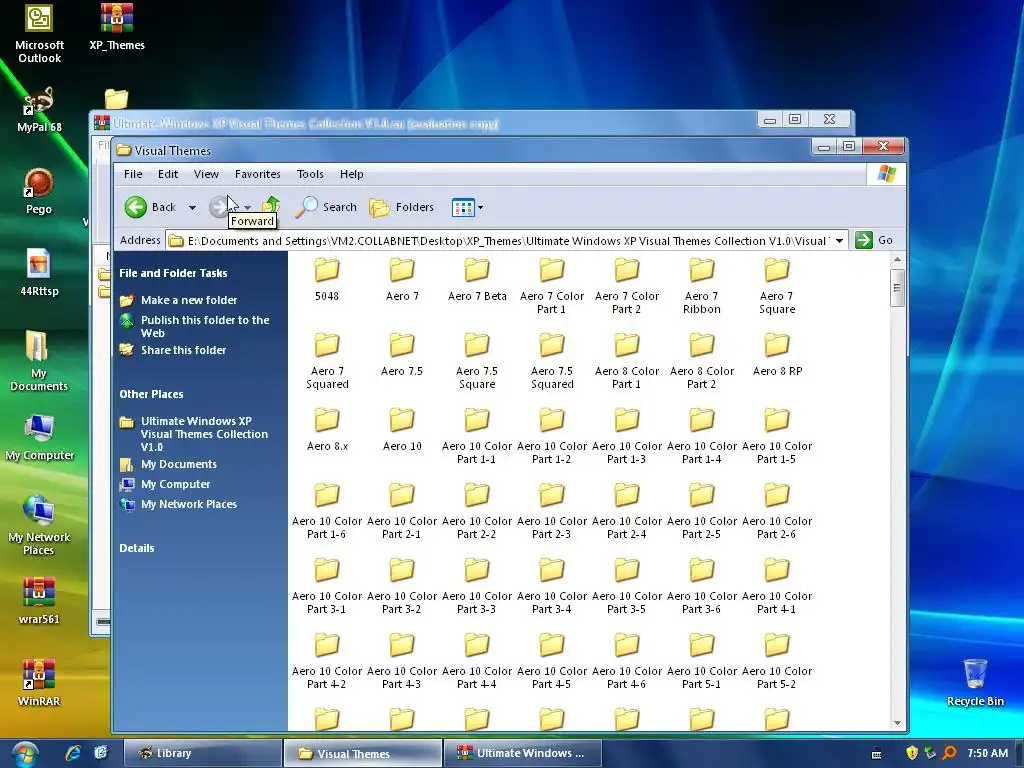Click the vertical scrollbar thumb
Screen dimensions: 1024x768
pyautogui.click(x=897, y=287)
